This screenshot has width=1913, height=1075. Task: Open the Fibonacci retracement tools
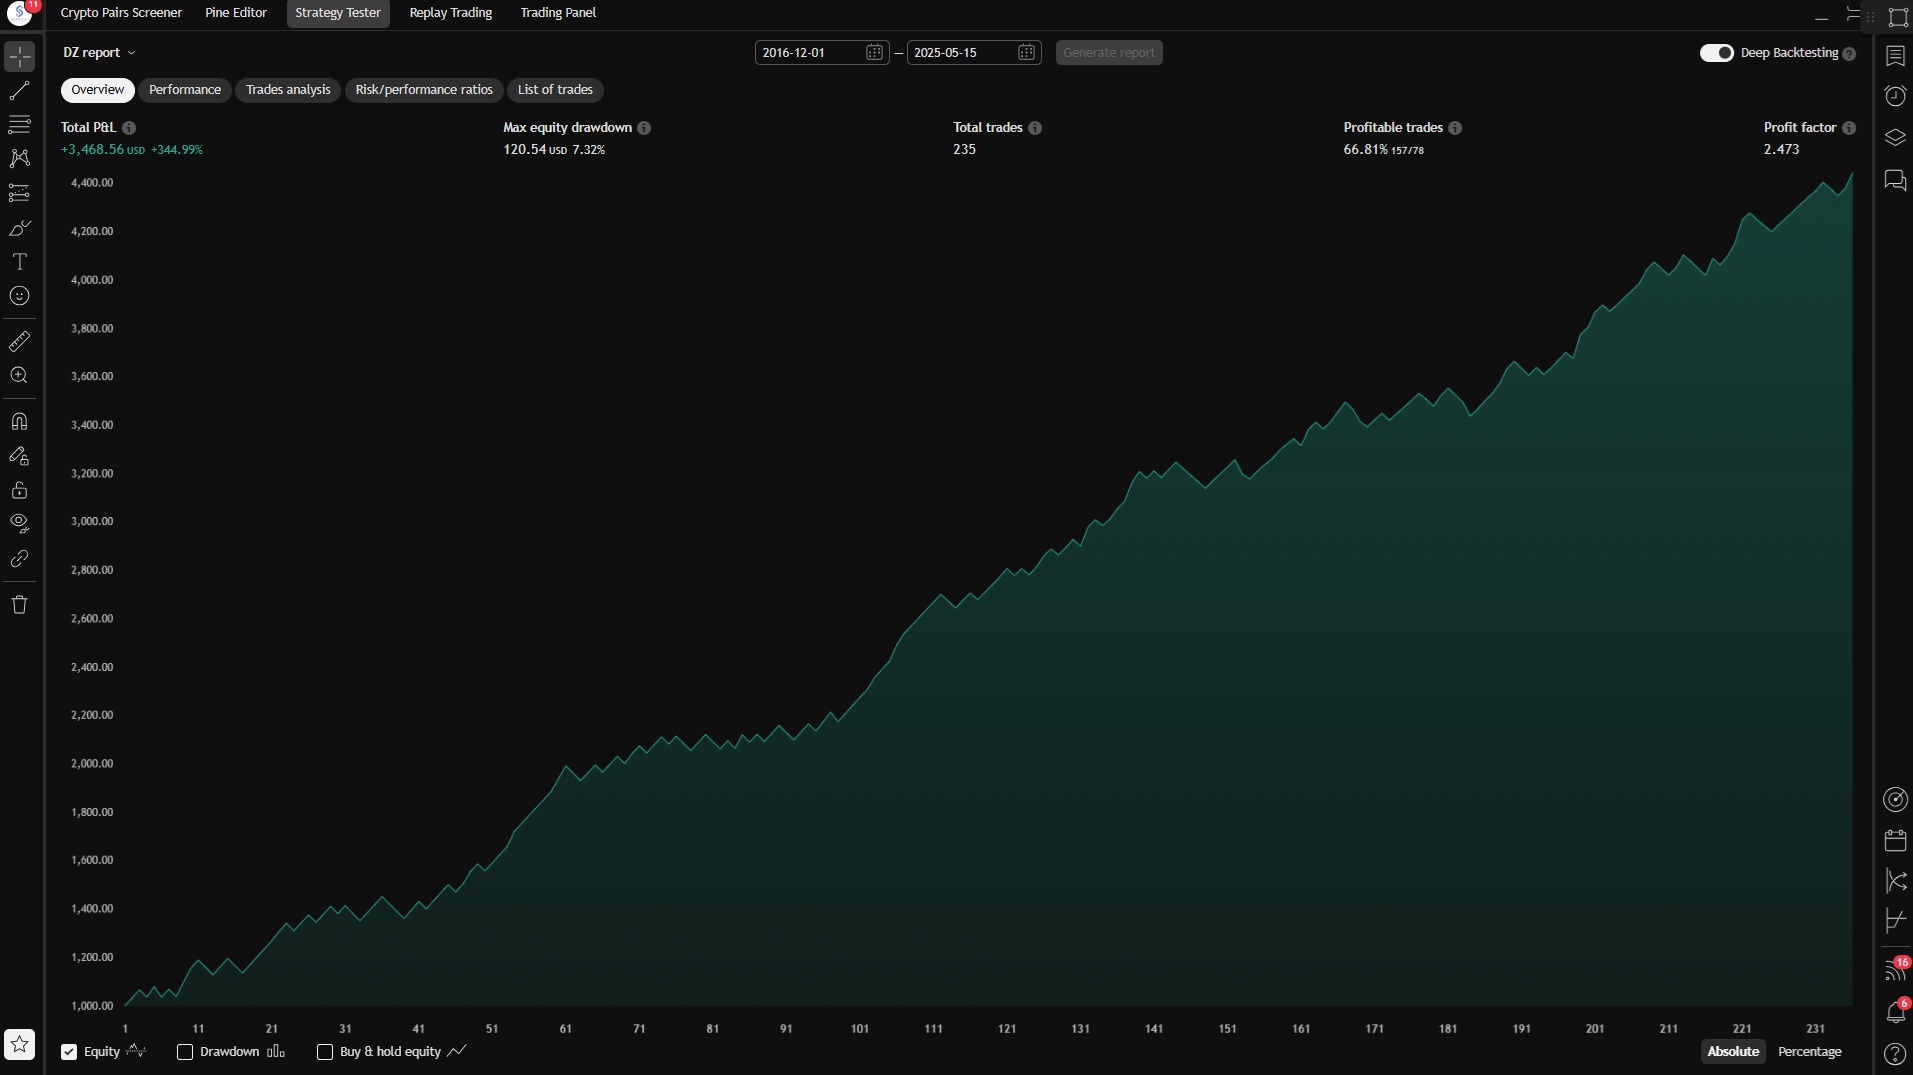click(x=19, y=125)
